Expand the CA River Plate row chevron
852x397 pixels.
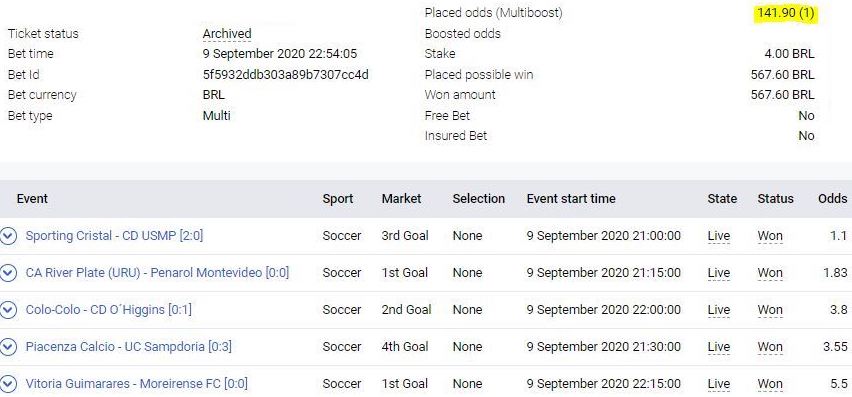click(x=8, y=273)
